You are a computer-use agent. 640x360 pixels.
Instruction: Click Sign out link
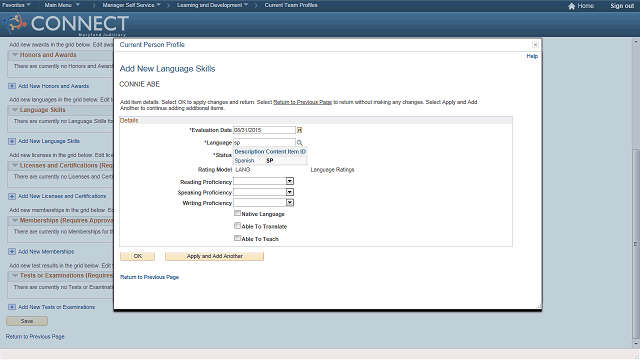tap(622, 6)
